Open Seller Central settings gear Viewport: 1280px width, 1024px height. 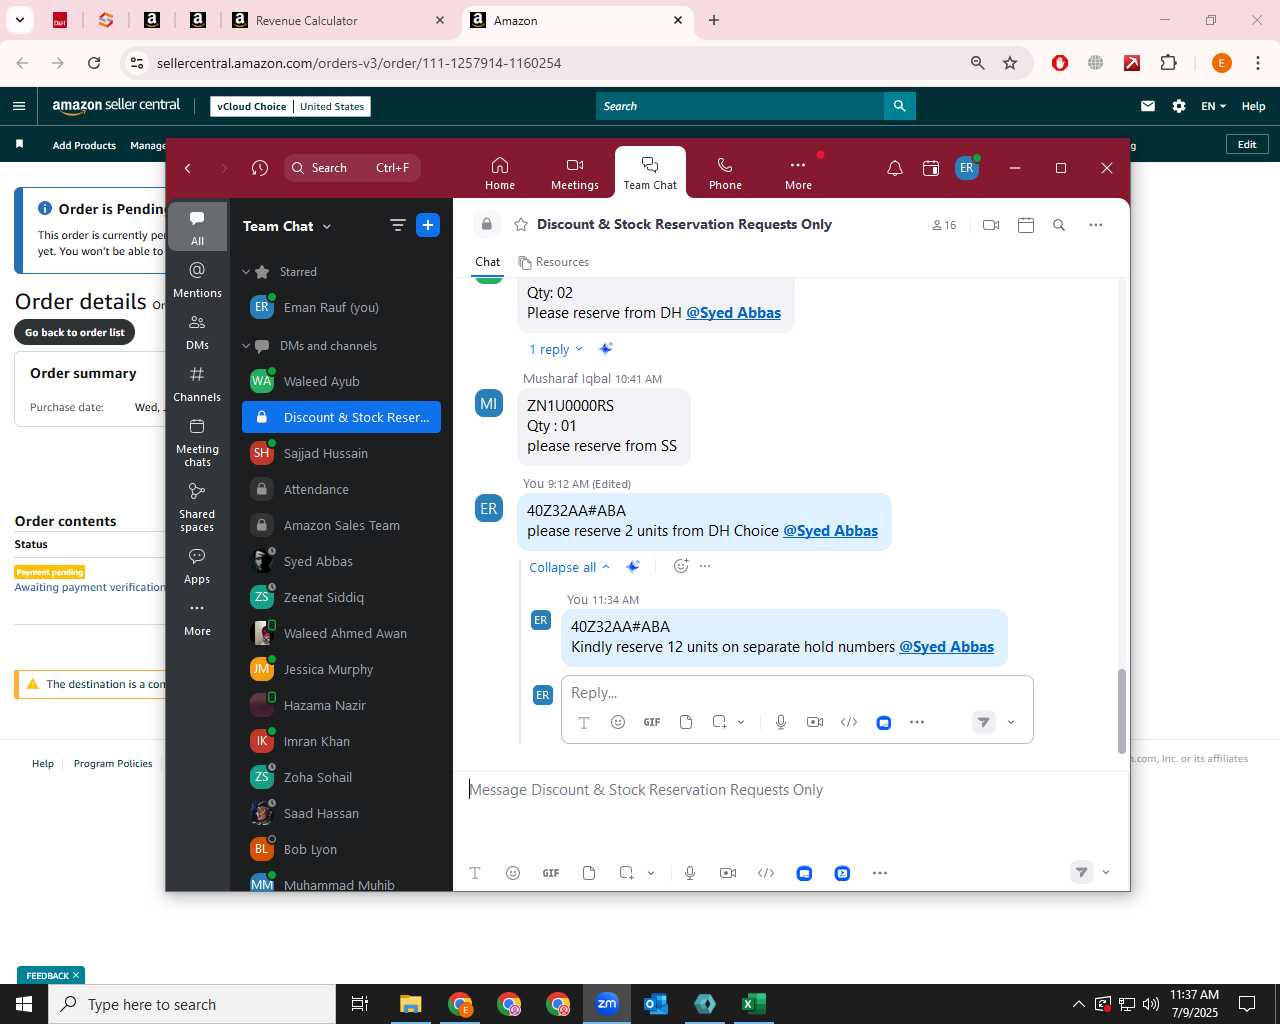click(x=1179, y=106)
